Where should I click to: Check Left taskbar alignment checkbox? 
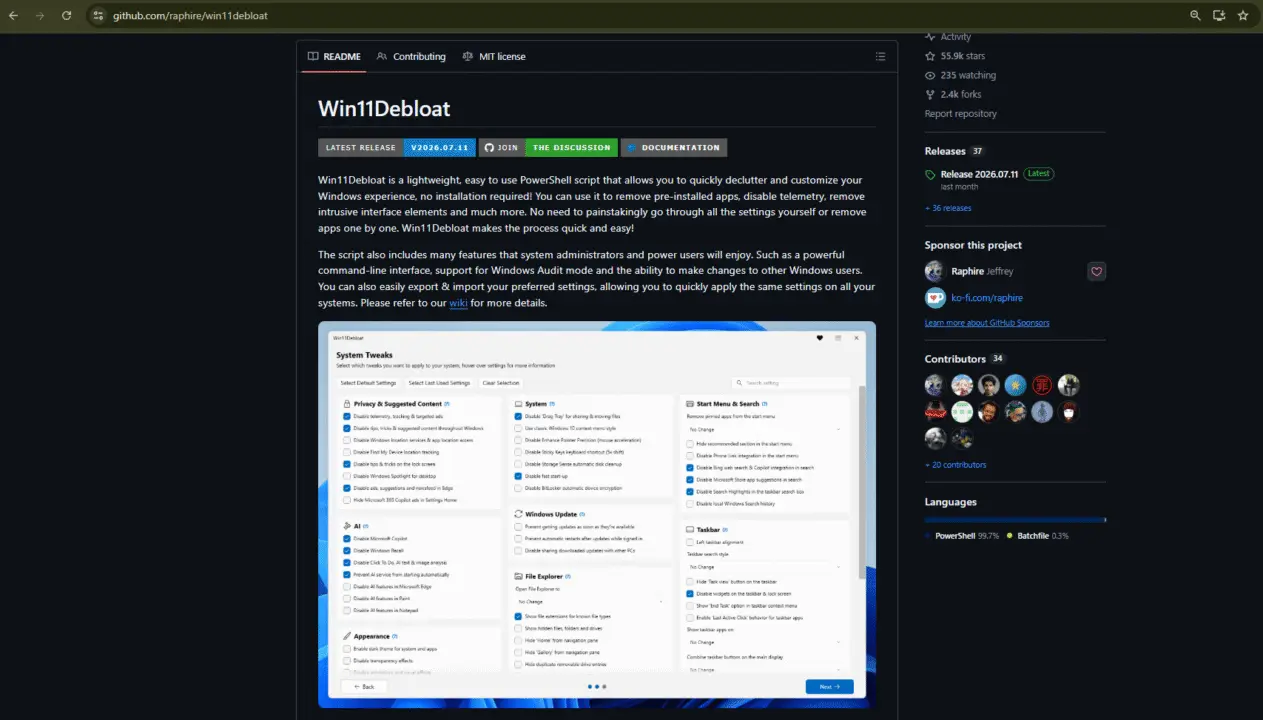[x=690, y=542]
